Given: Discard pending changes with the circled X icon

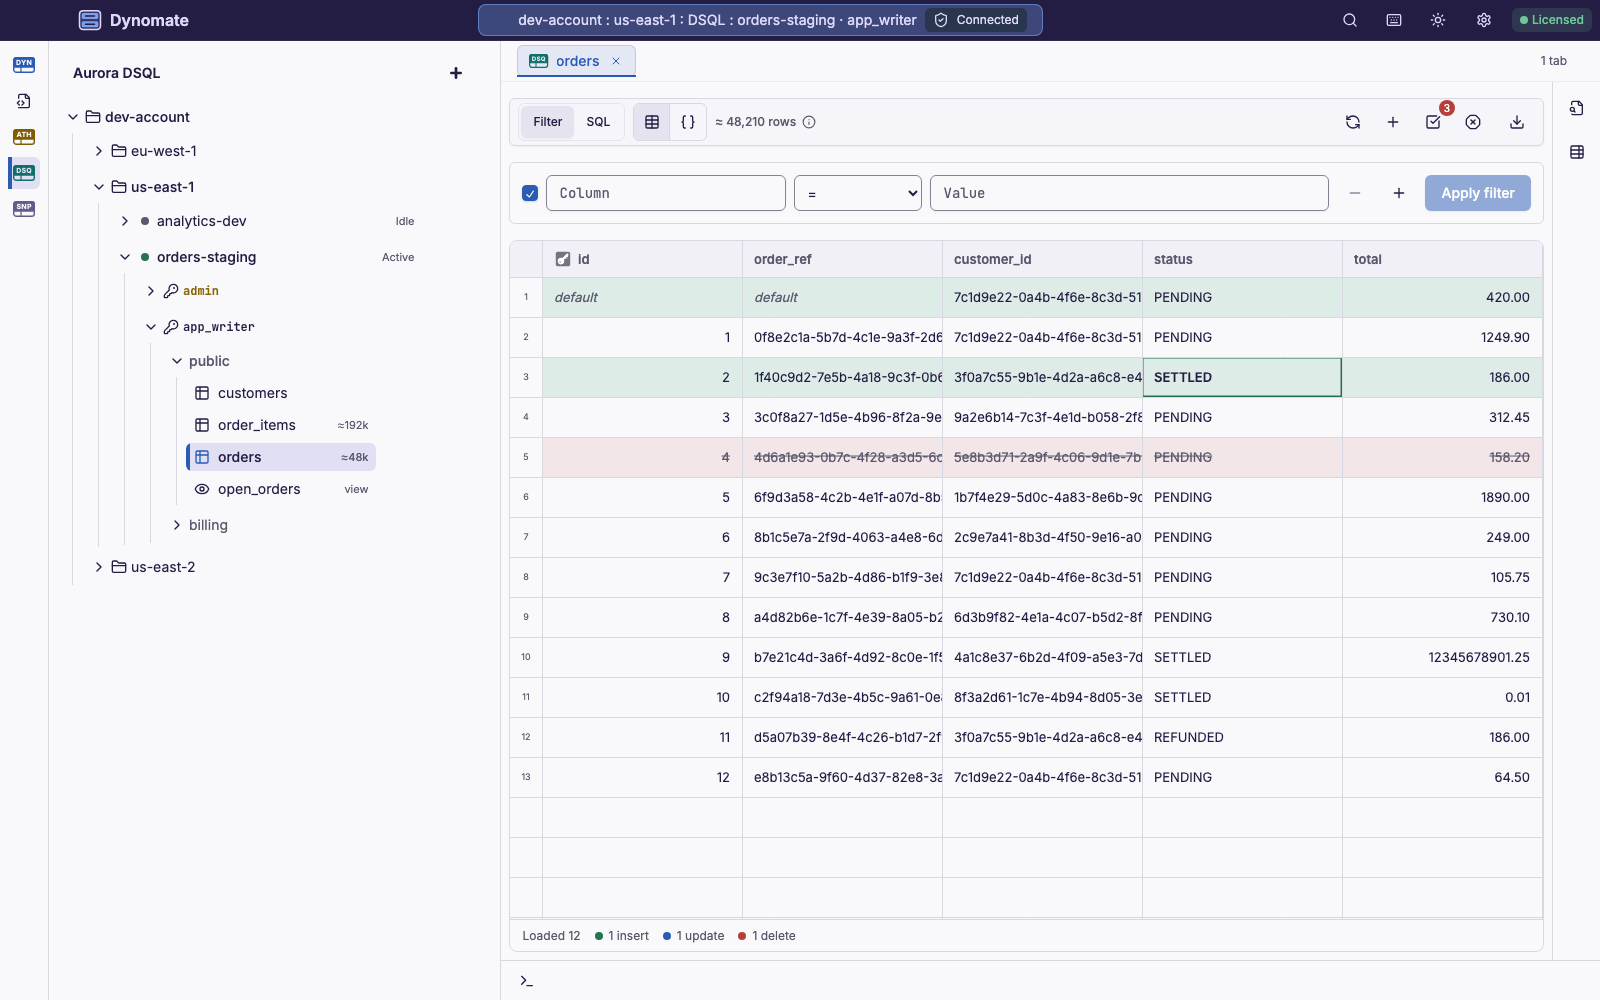Looking at the screenshot, I should 1473,122.
